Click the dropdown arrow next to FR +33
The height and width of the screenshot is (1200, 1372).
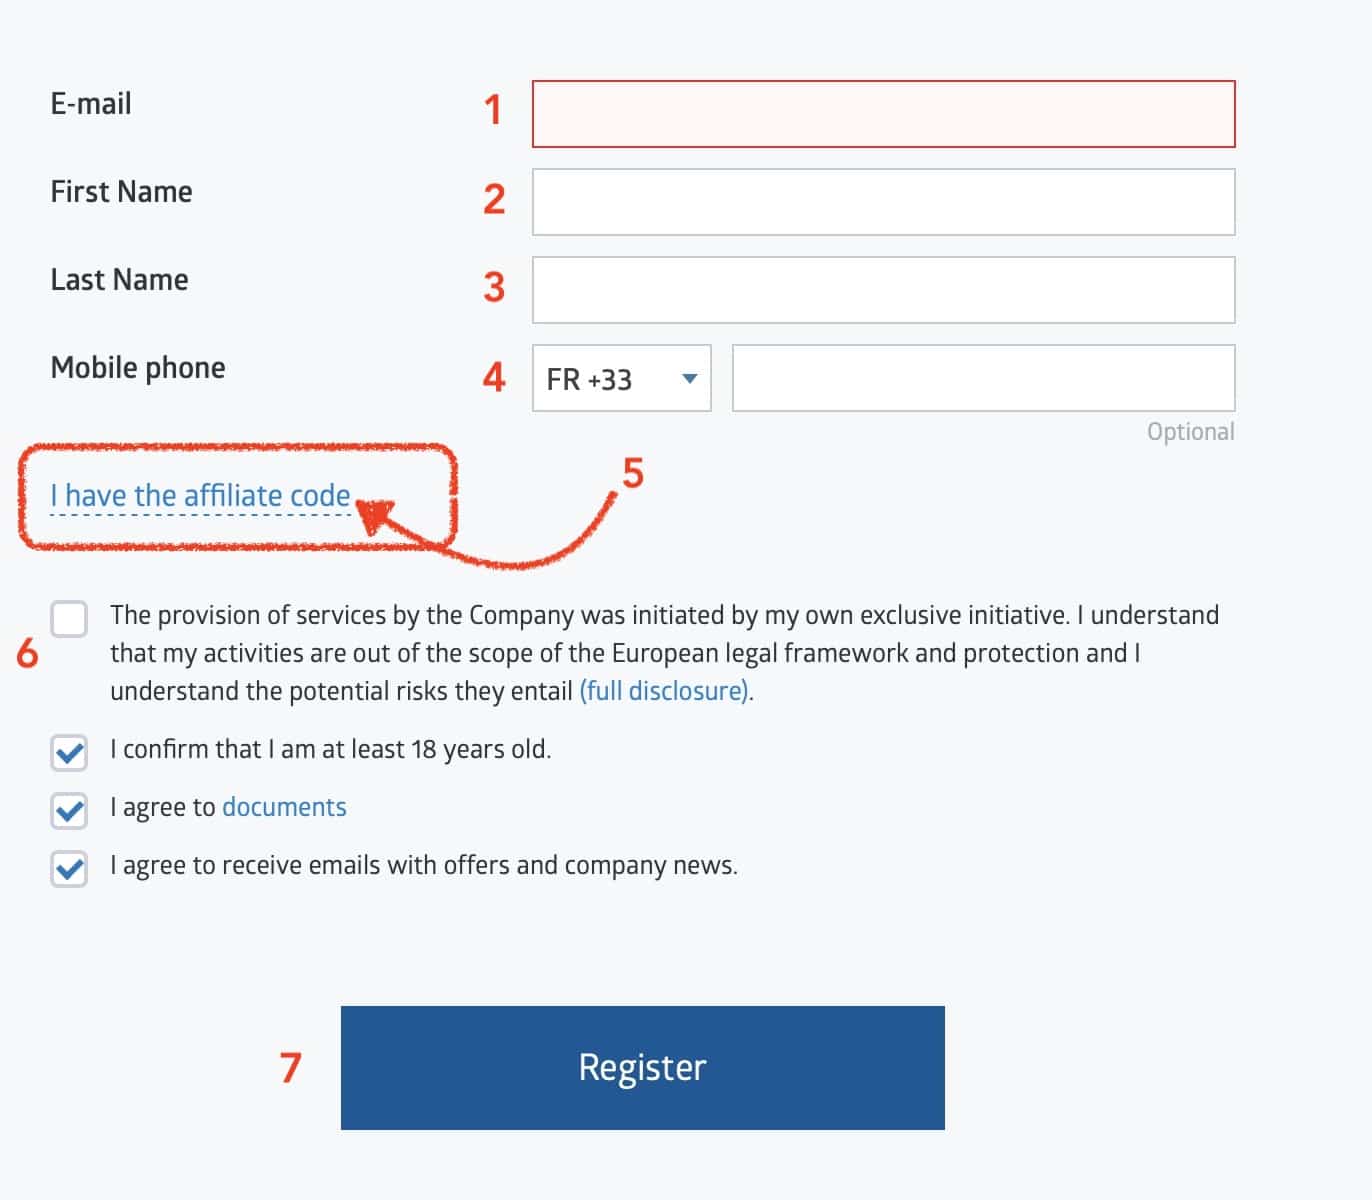[x=689, y=378]
